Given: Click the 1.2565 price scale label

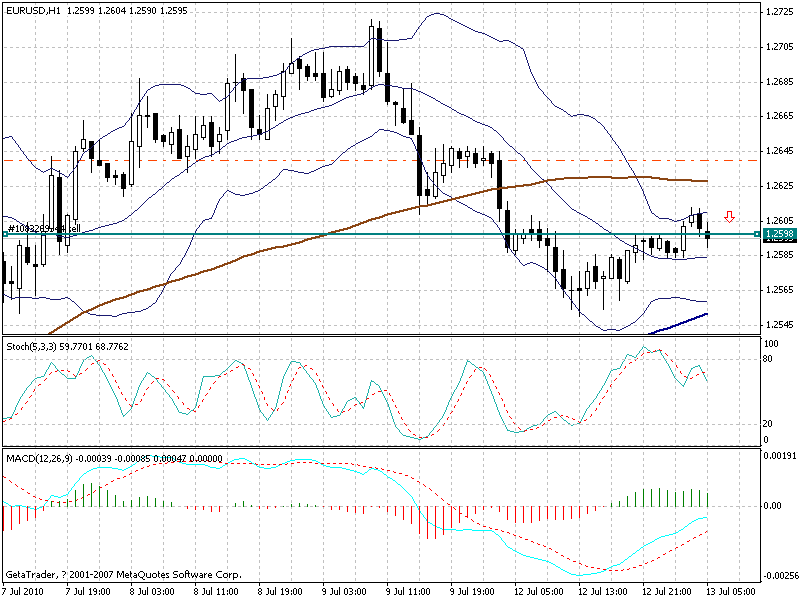Looking at the screenshot, I should point(780,290).
